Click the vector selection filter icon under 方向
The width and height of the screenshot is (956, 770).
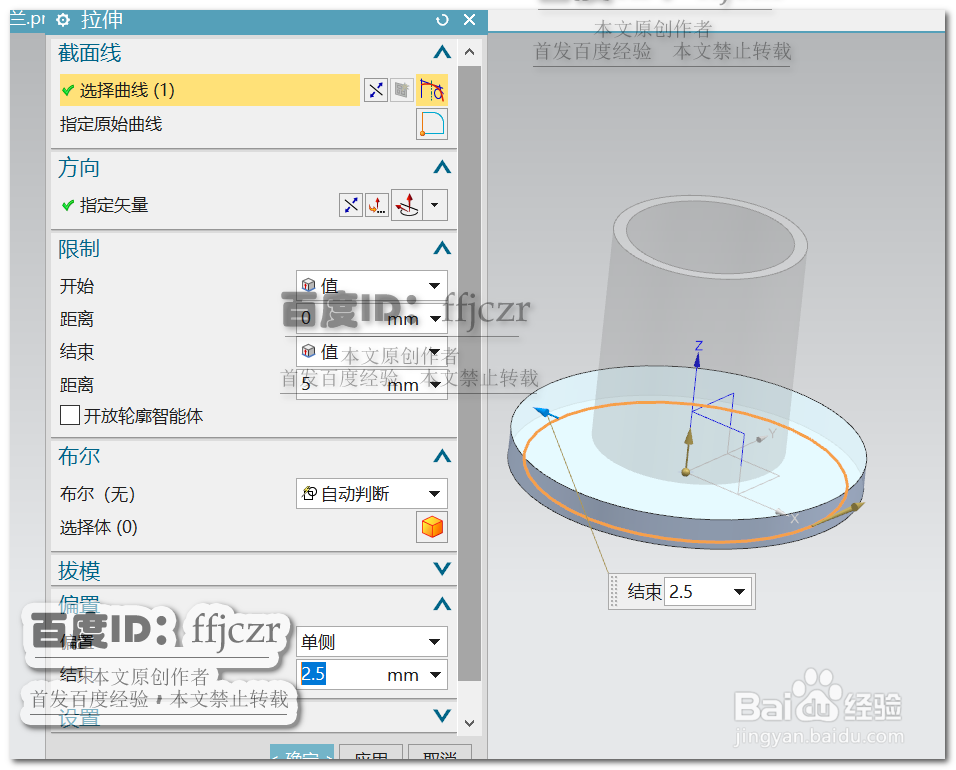350,205
